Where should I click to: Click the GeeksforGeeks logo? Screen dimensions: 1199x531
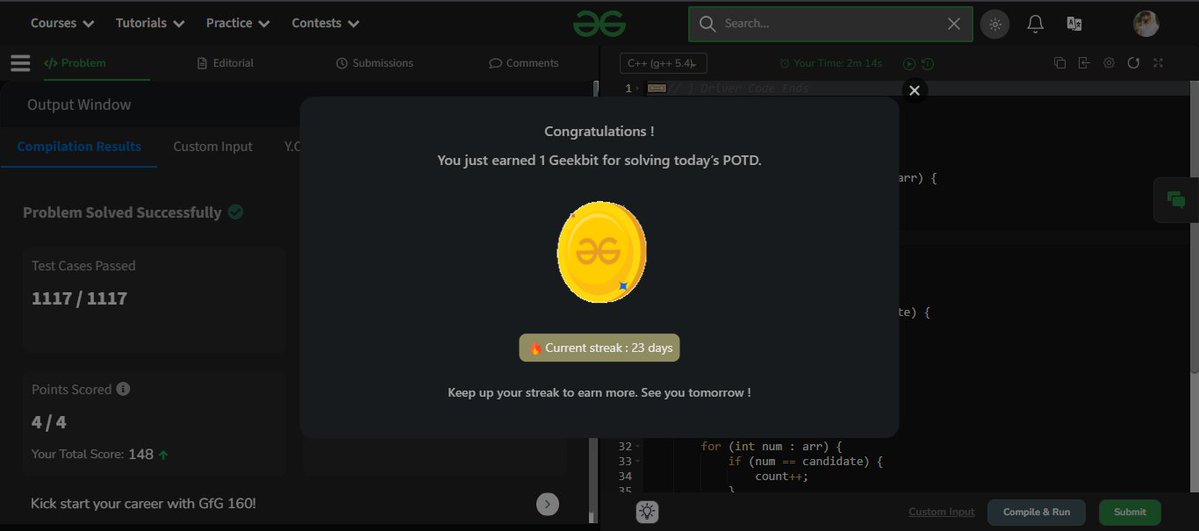600,24
